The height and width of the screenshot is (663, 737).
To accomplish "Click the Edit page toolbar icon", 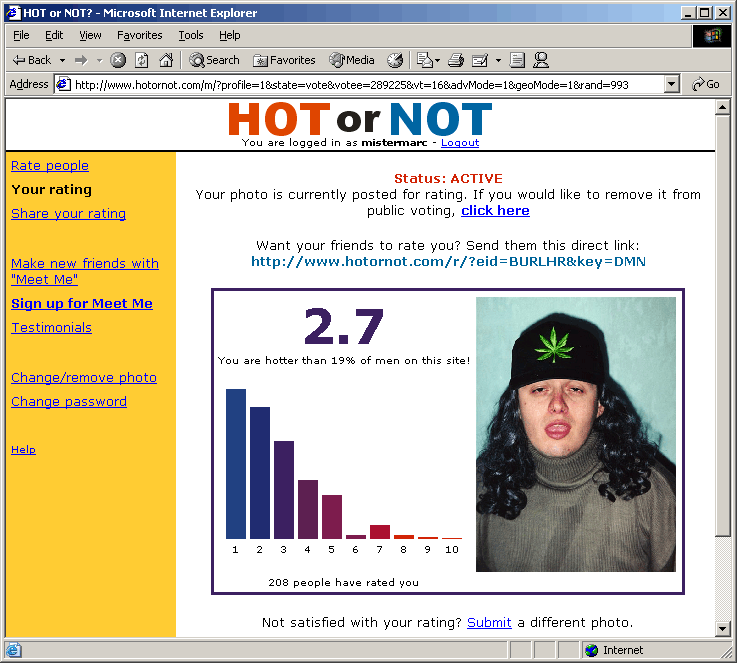I will click(x=480, y=60).
